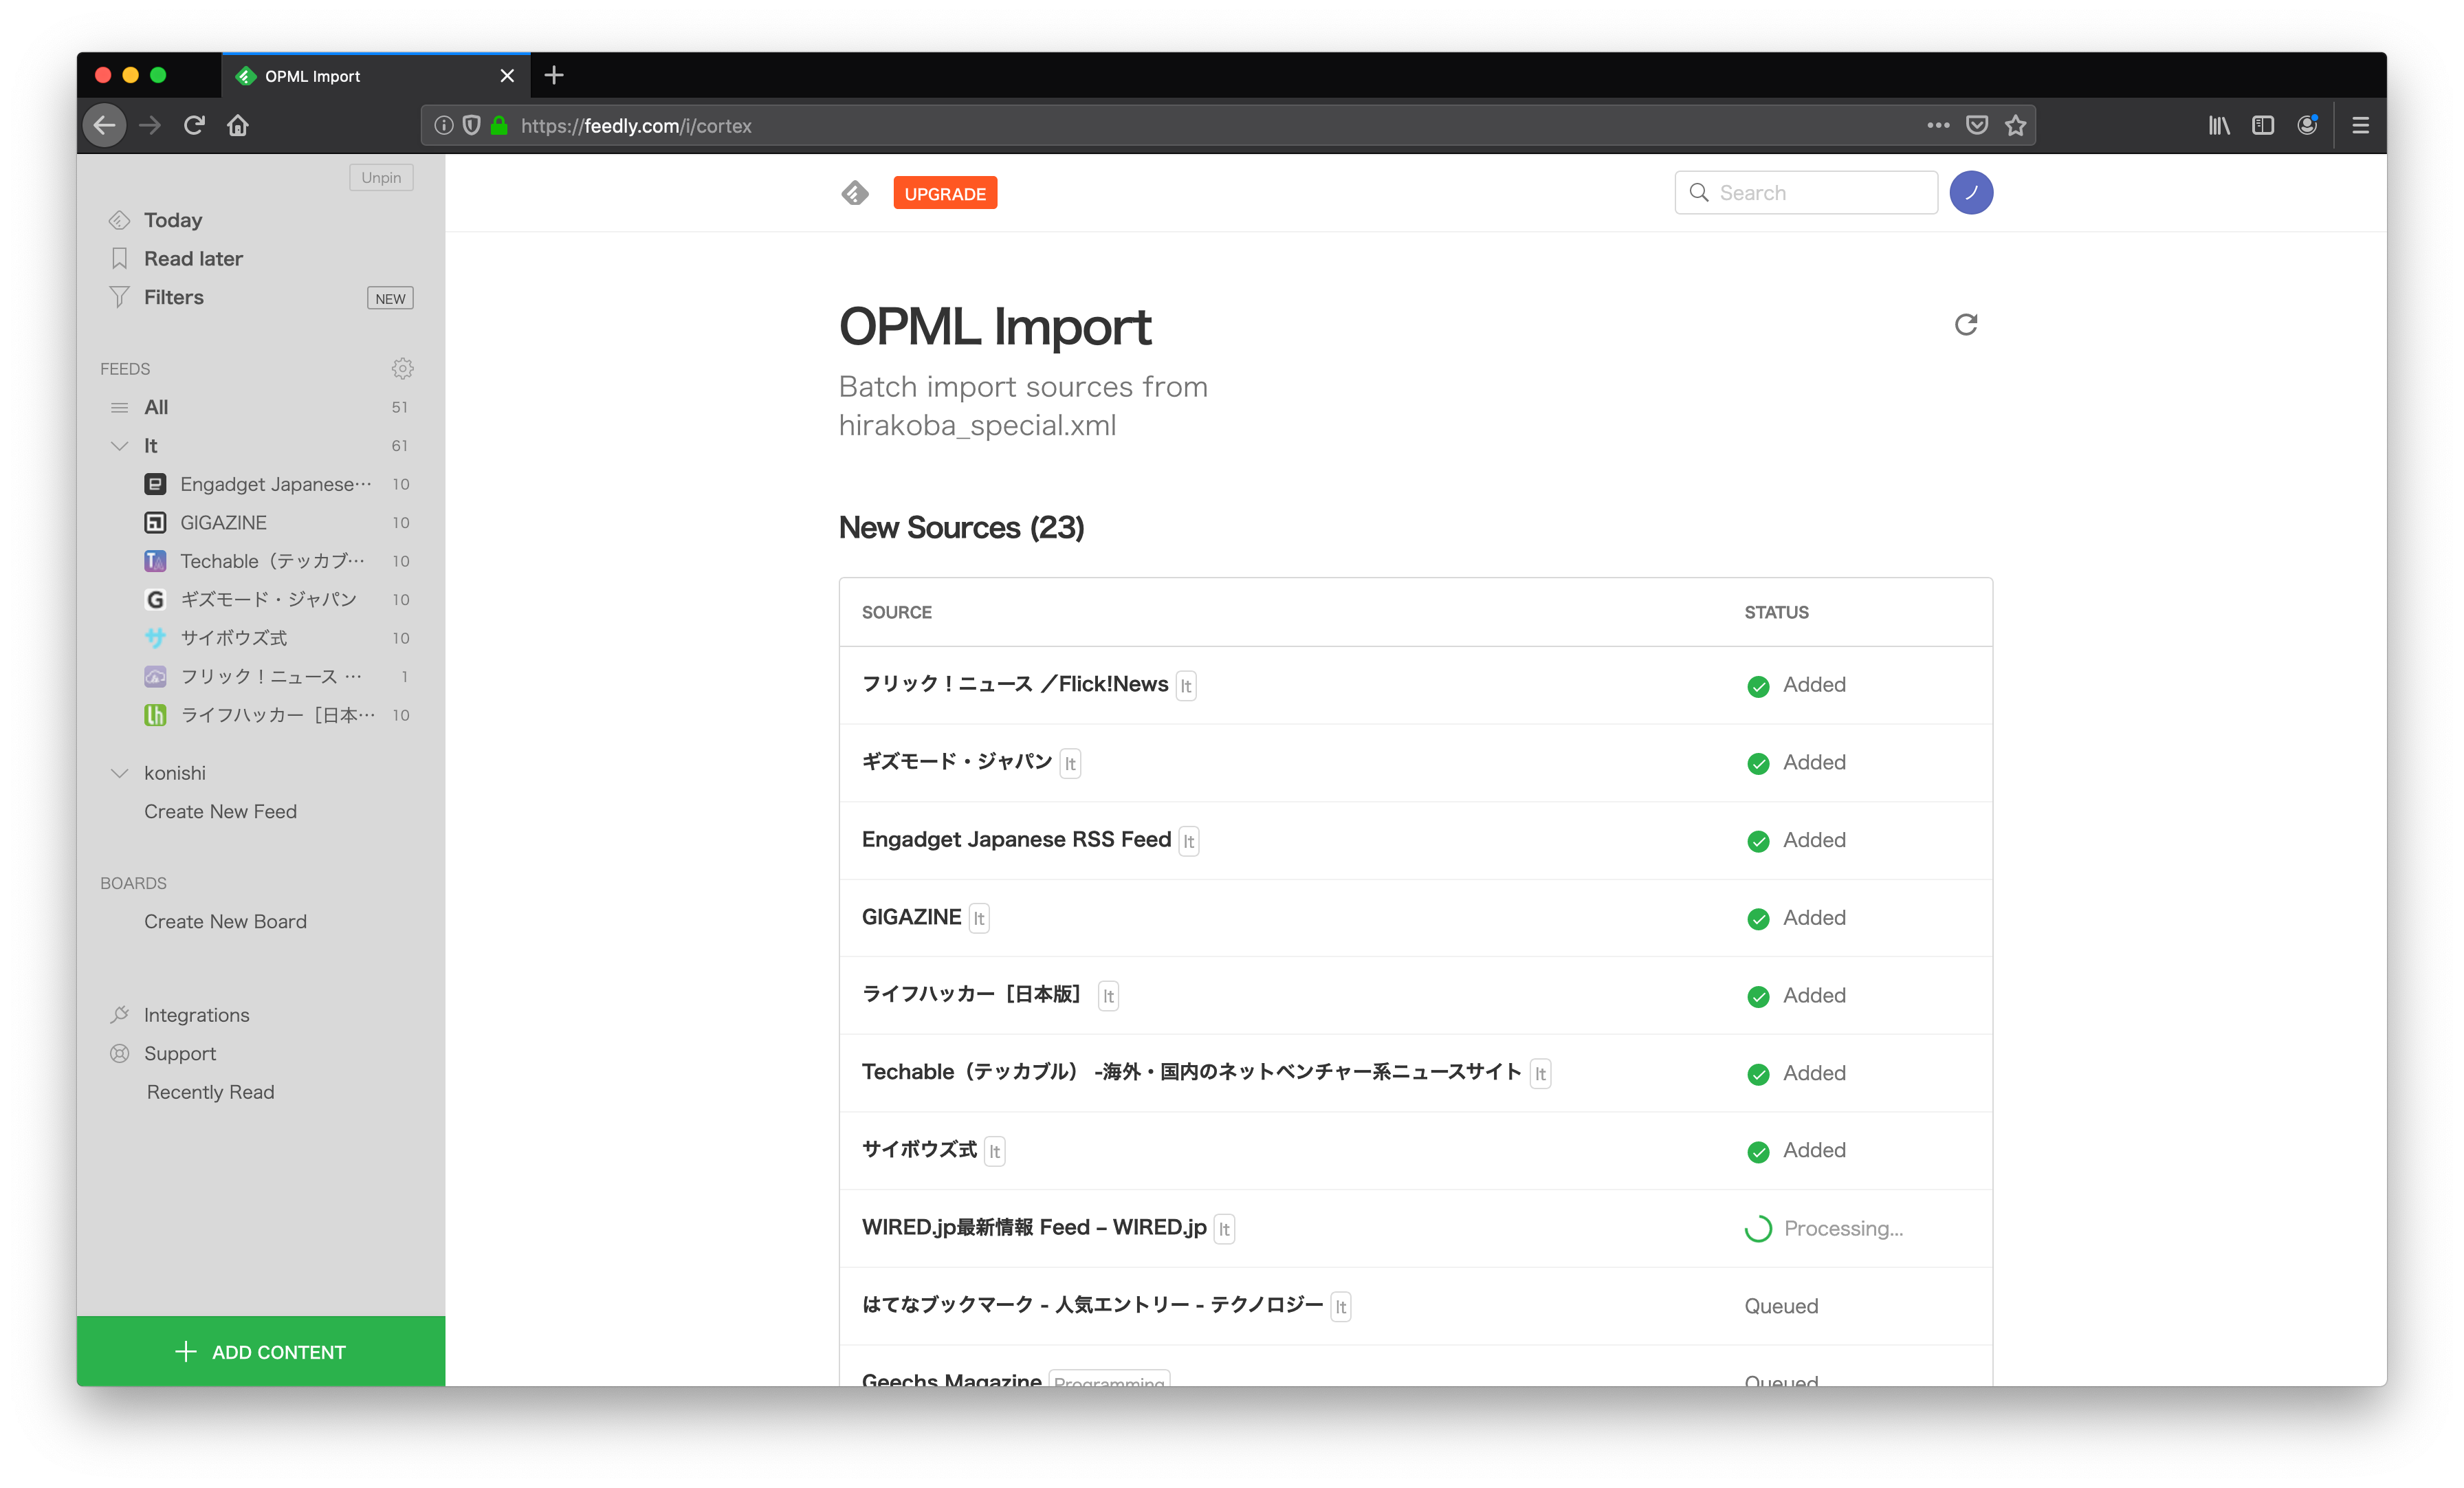Click into the Search field
The width and height of the screenshot is (2464, 1488).
point(1820,193)
